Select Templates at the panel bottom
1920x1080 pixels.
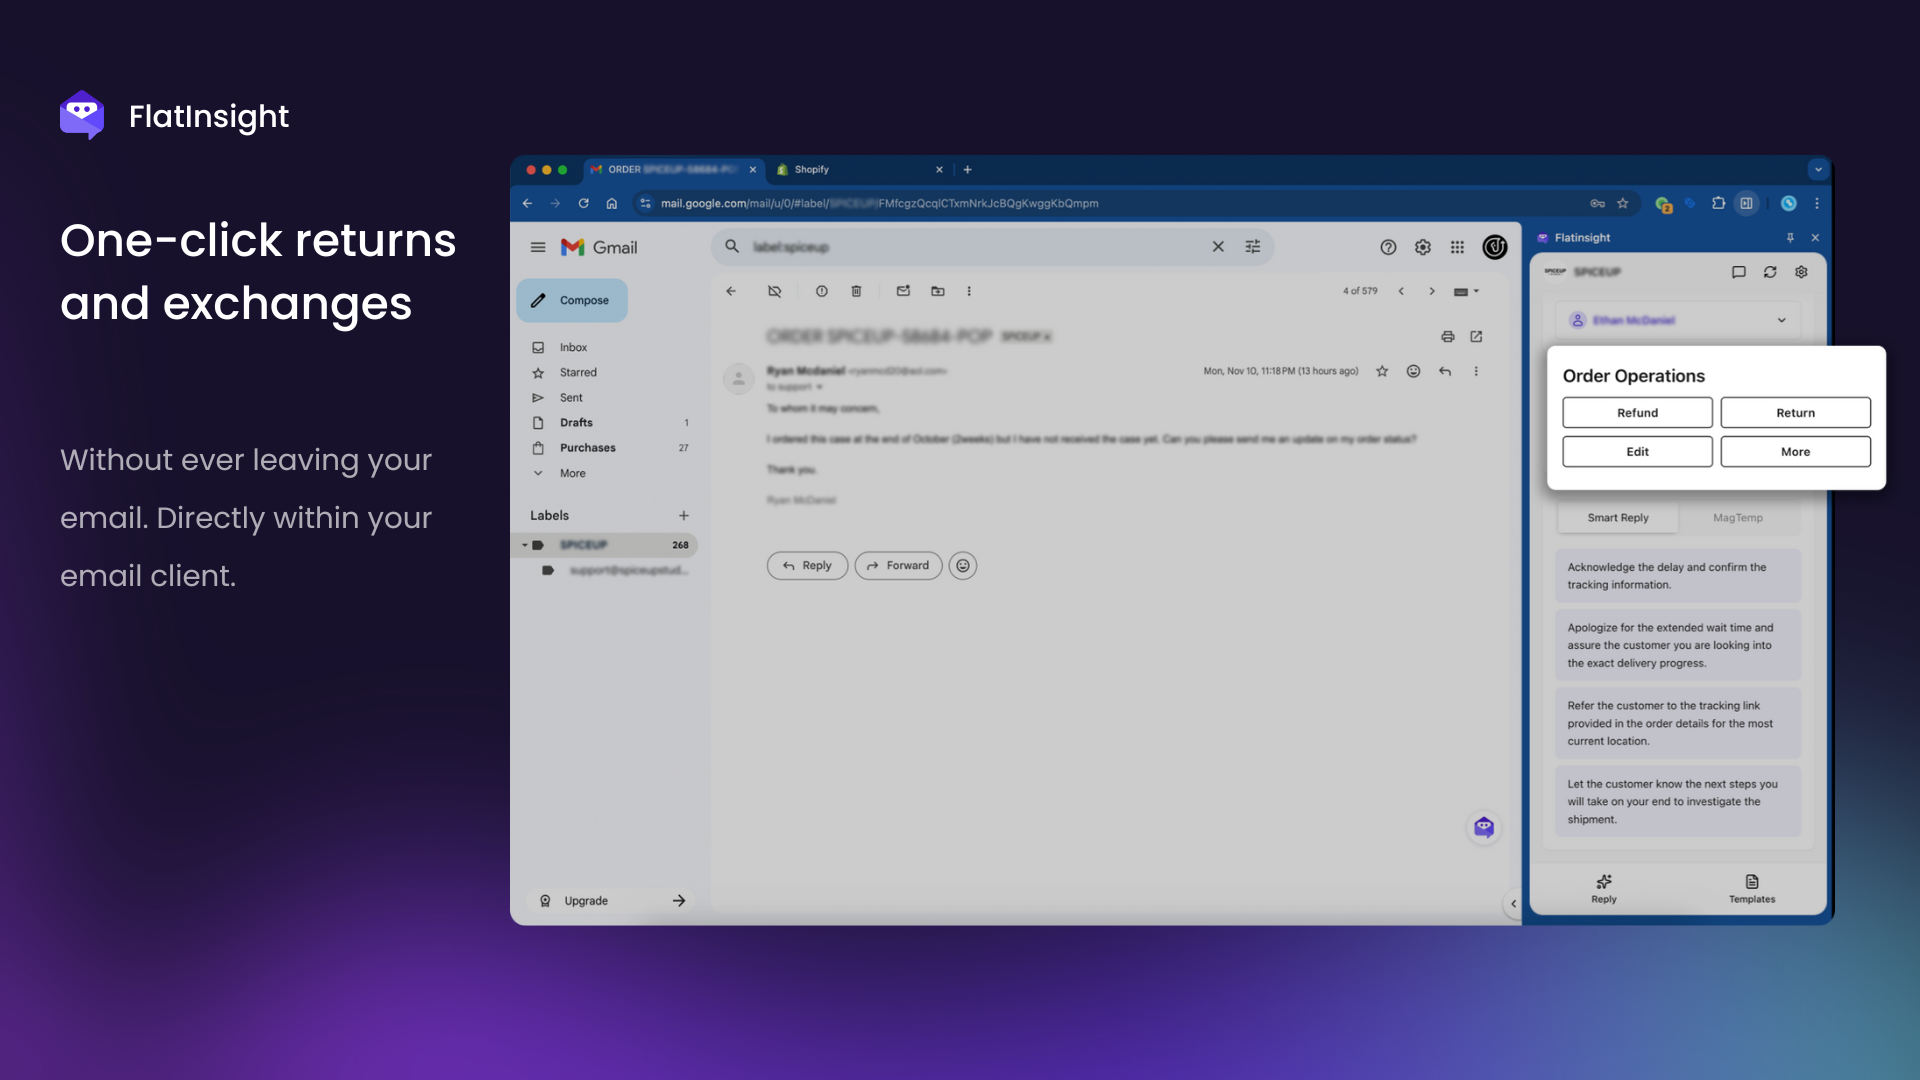[x=1751, y=889]
